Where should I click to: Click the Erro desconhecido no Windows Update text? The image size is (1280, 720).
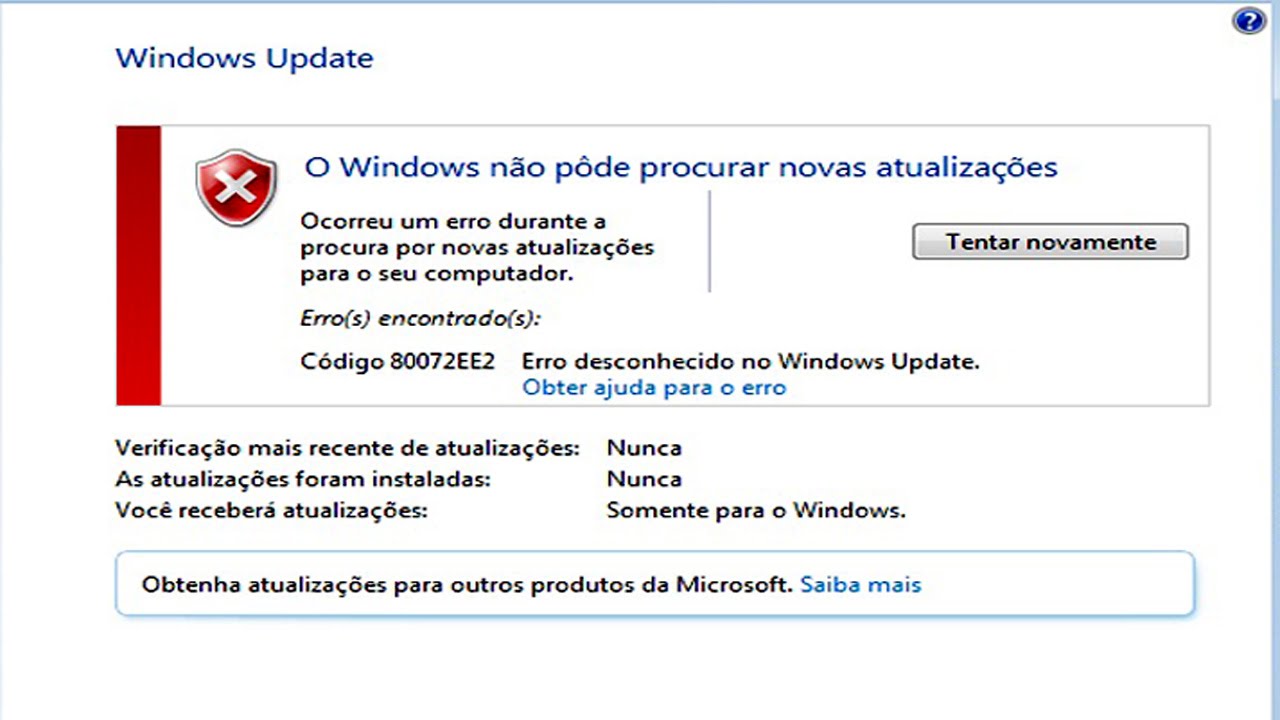[x=750, y=361]
